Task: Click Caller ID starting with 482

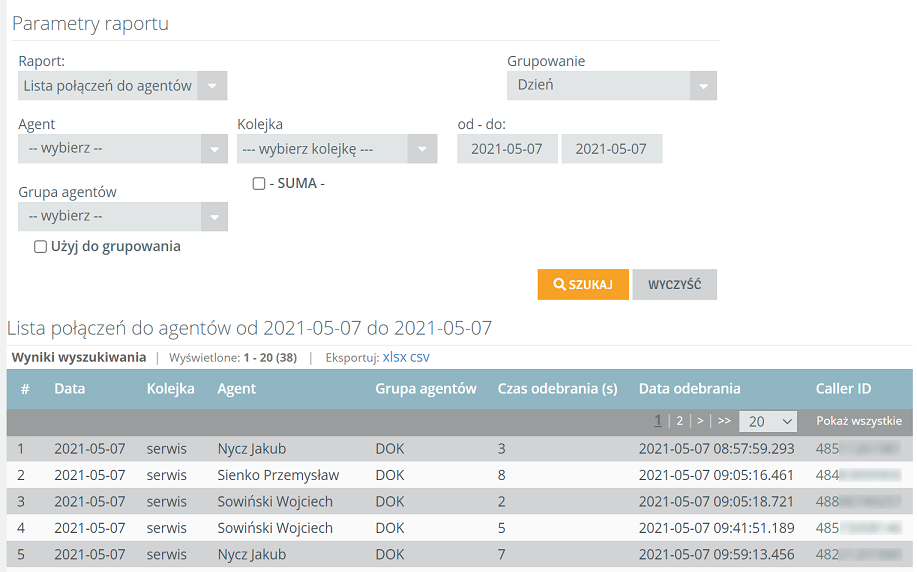Action: click(x=858, y=554)
